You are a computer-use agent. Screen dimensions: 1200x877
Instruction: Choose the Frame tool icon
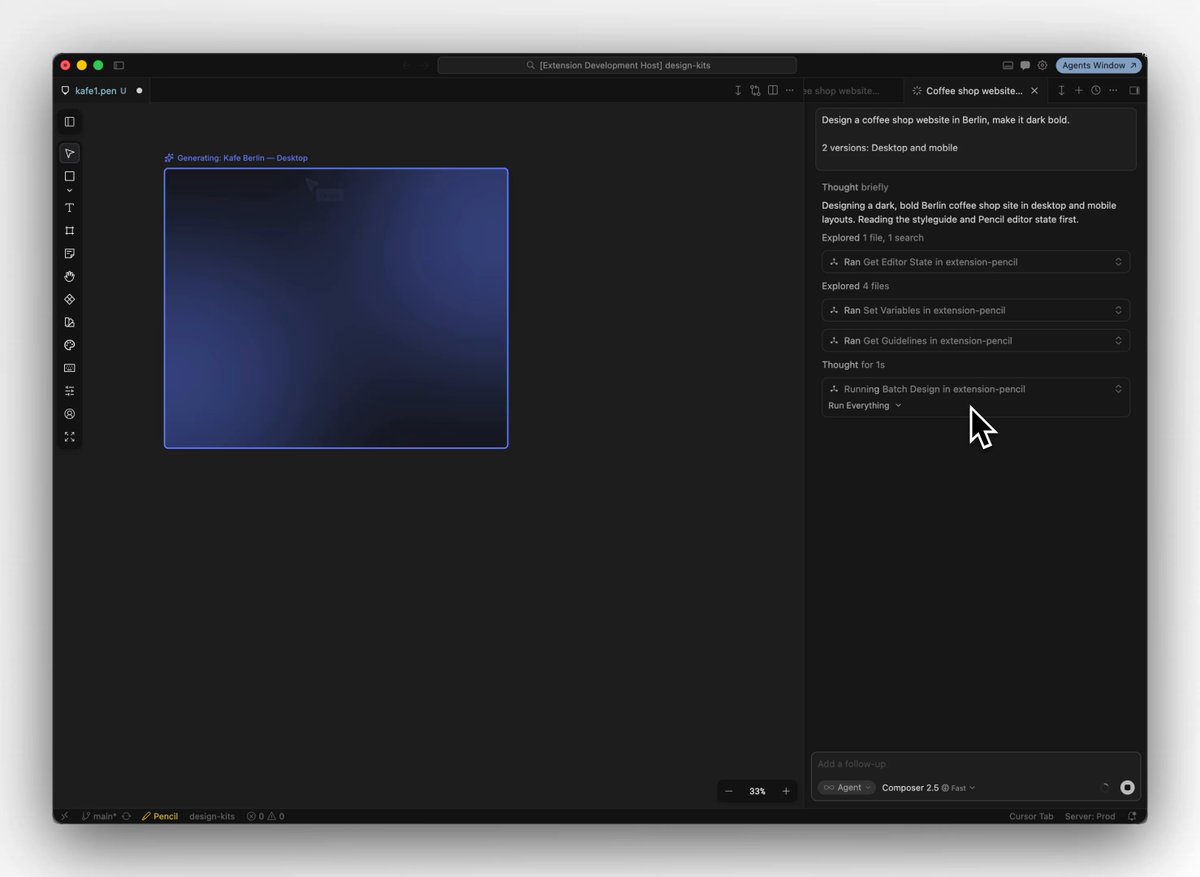pos(69,231)
